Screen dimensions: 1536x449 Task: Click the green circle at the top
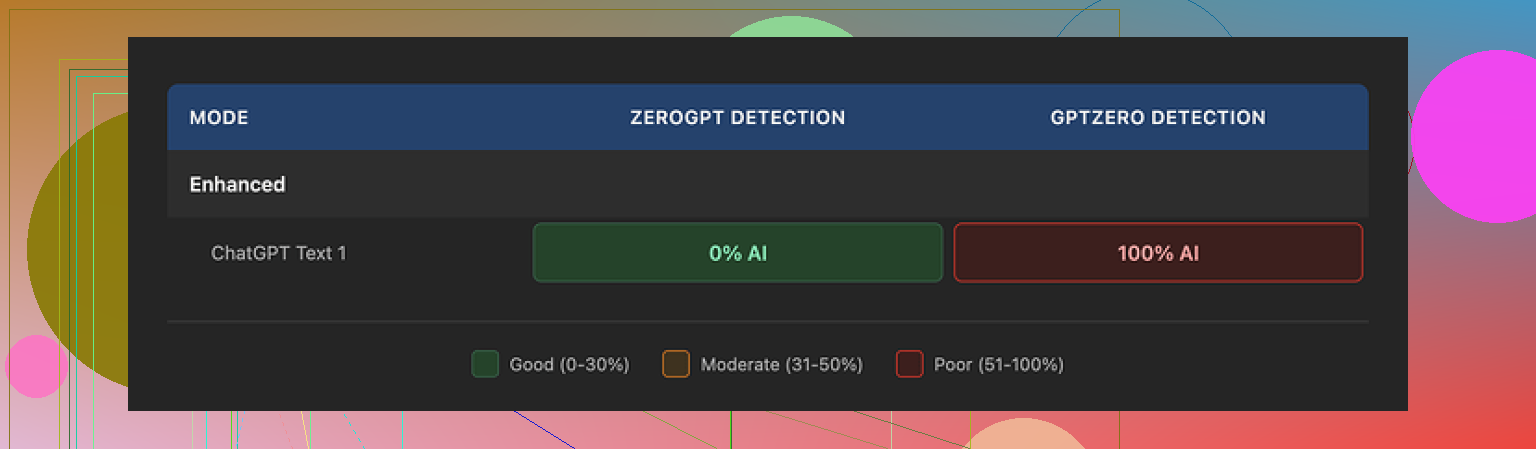(789, 27)
